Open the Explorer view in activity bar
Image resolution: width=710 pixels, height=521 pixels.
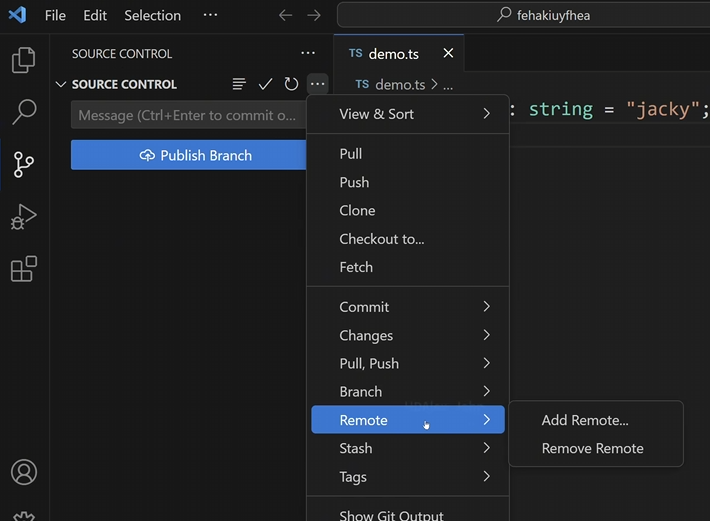(24, 60)
